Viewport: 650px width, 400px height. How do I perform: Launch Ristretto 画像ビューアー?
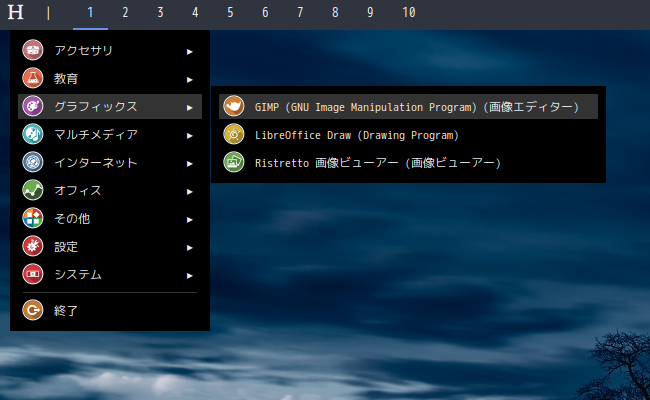click(408, 162)
